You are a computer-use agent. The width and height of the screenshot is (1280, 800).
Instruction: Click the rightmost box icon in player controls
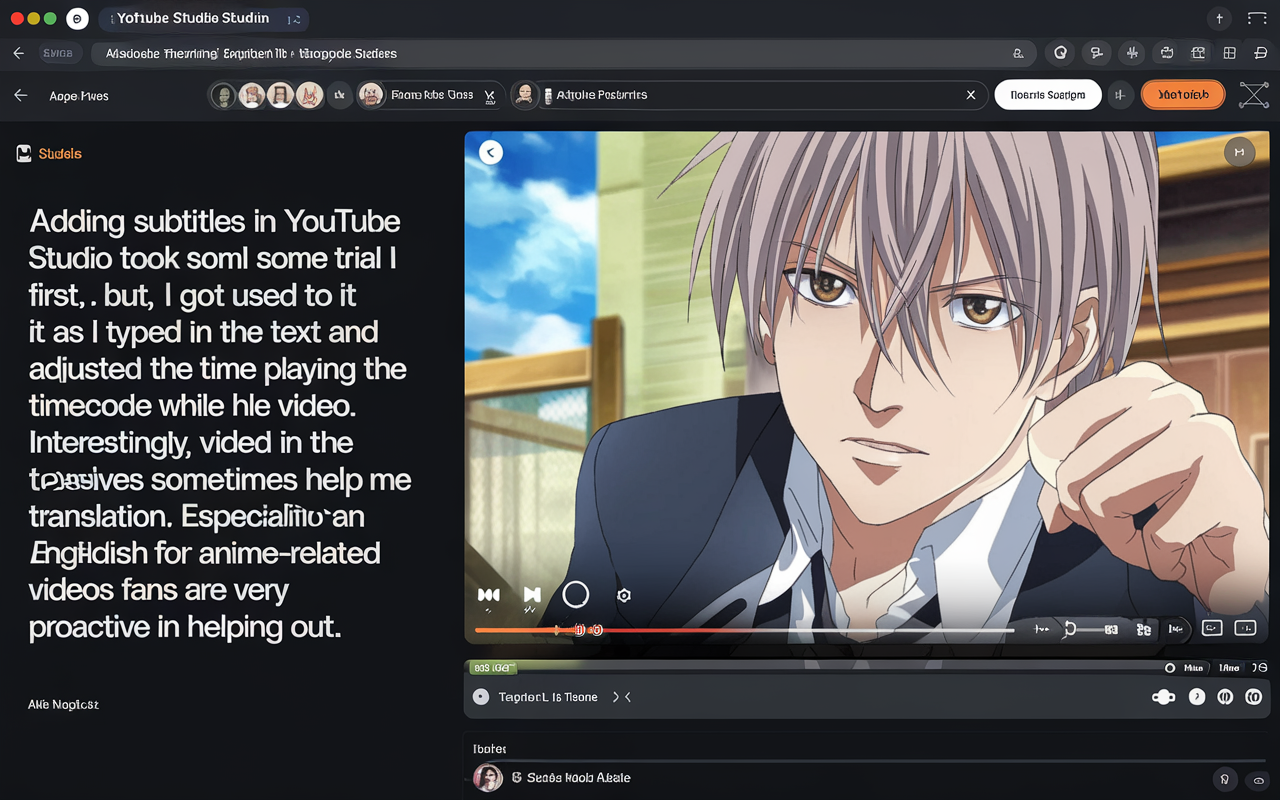1245,628
